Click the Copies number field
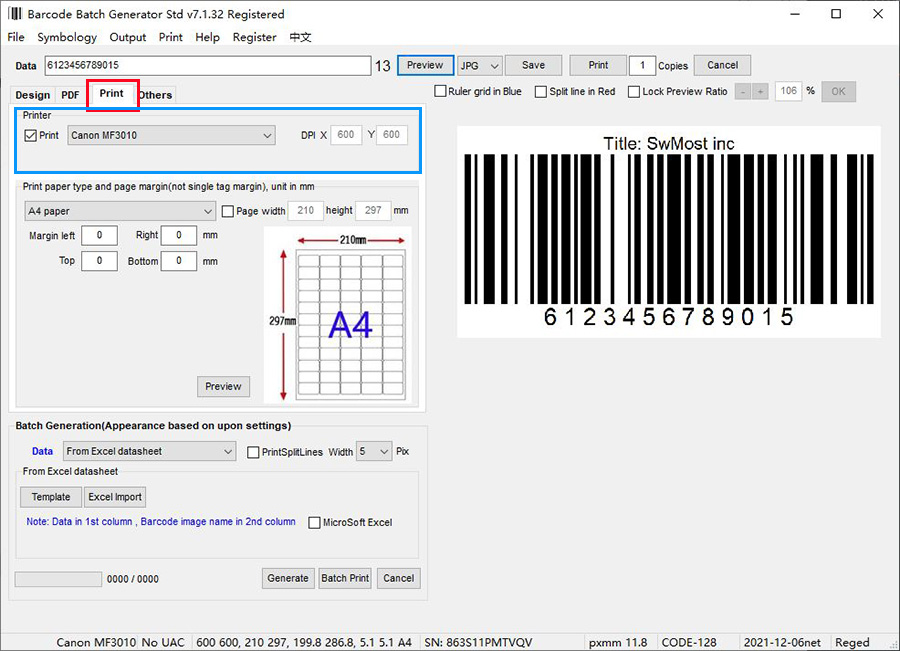Screen dimensions: 900x651 point(642,65)
